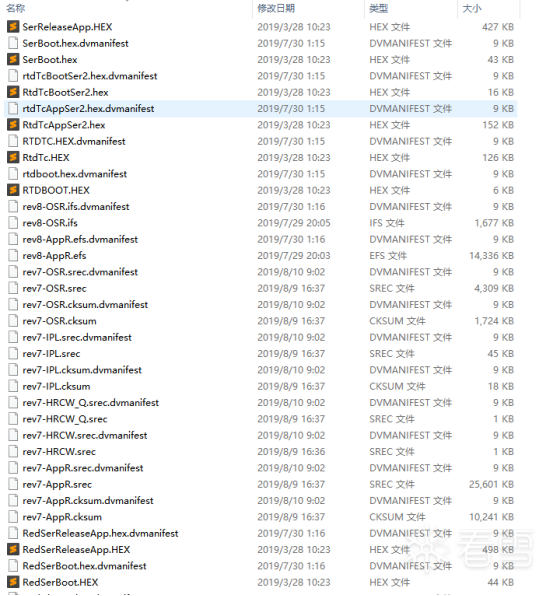Select file name rtdTcAppSer2.hex.dvmanifest
Viewport: 554px width, 596px height.
coord(88,109)
